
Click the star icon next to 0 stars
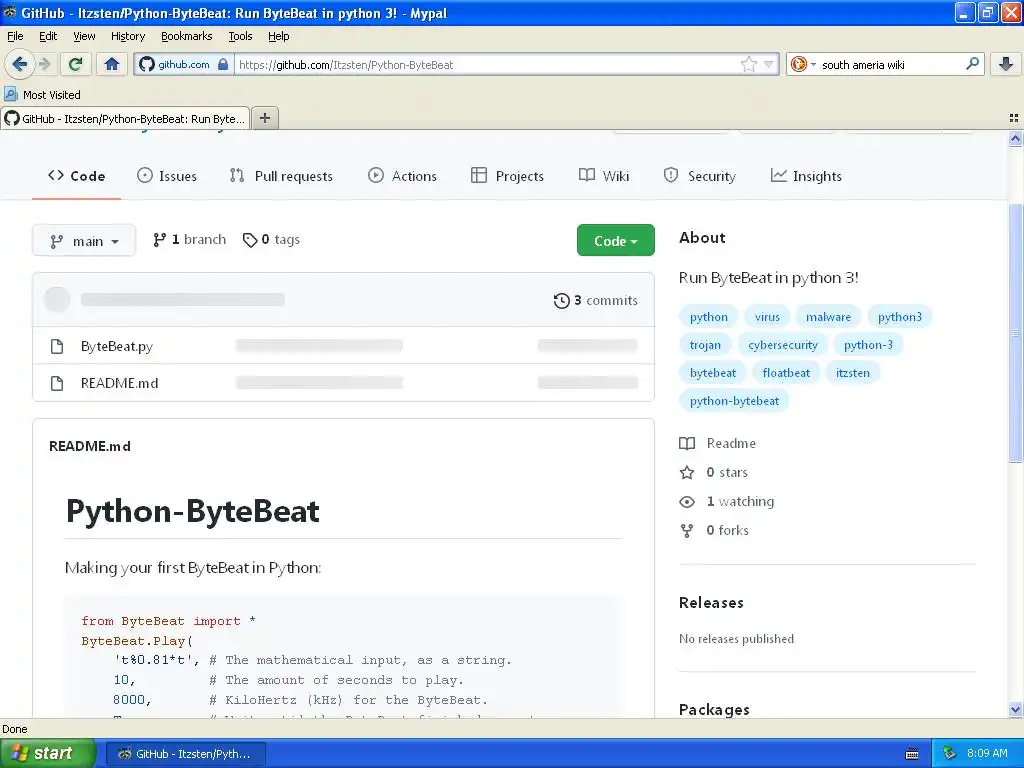point(687,472)
